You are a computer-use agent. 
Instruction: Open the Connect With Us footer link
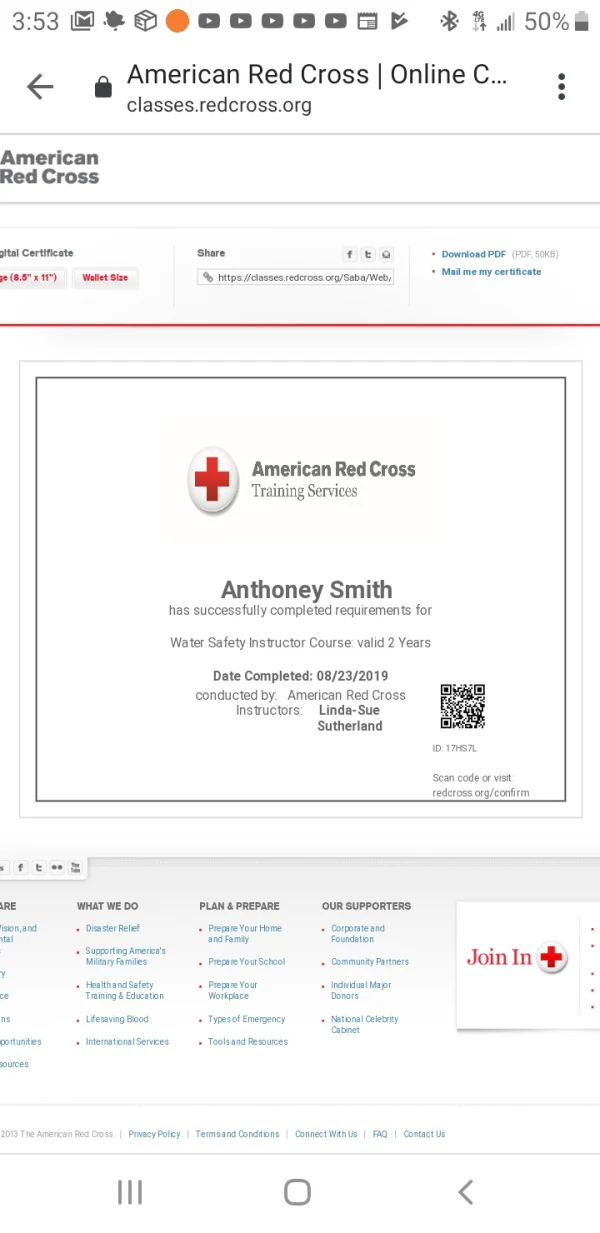coord(326,1134)
